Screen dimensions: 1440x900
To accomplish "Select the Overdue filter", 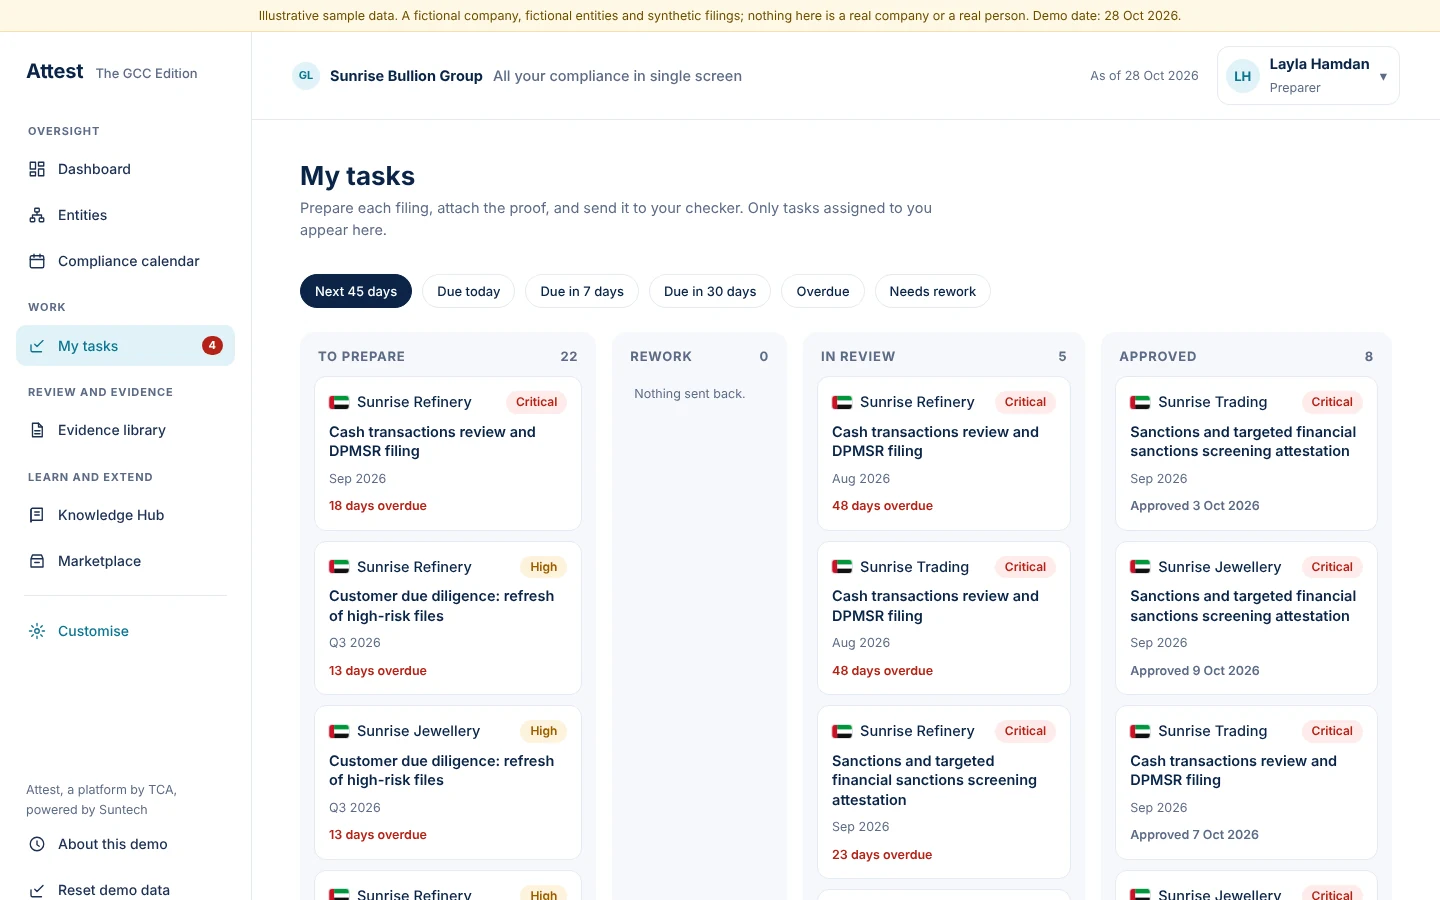I will coord(823,291).
